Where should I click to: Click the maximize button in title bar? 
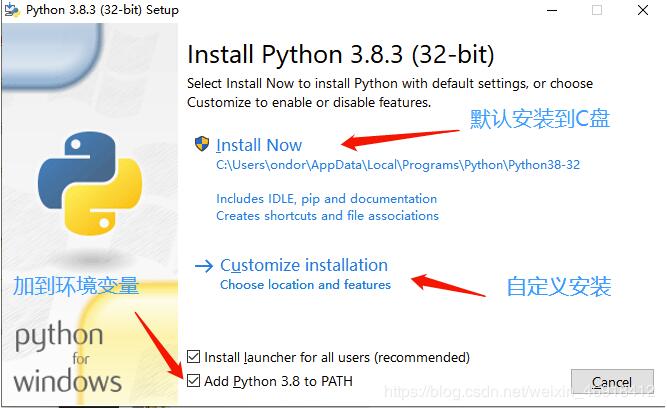(597, 10)
